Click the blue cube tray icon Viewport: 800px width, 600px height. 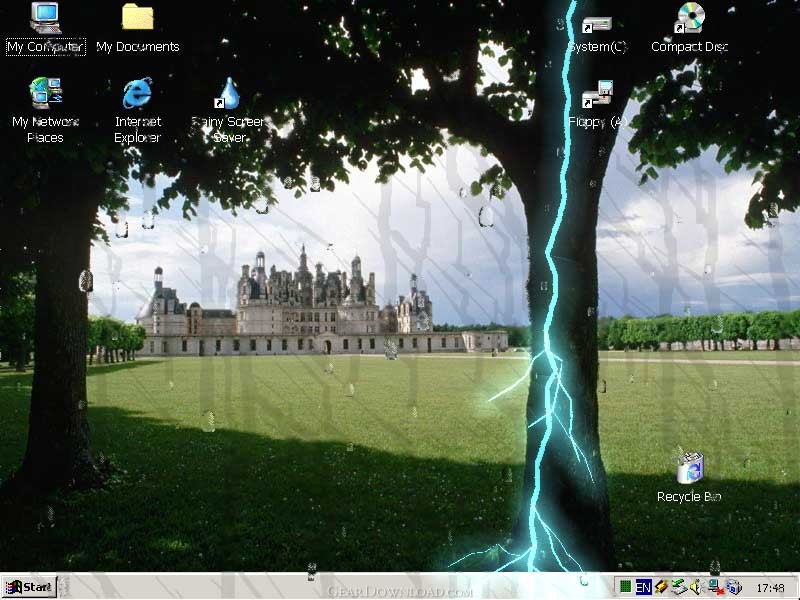coord(733,587)
